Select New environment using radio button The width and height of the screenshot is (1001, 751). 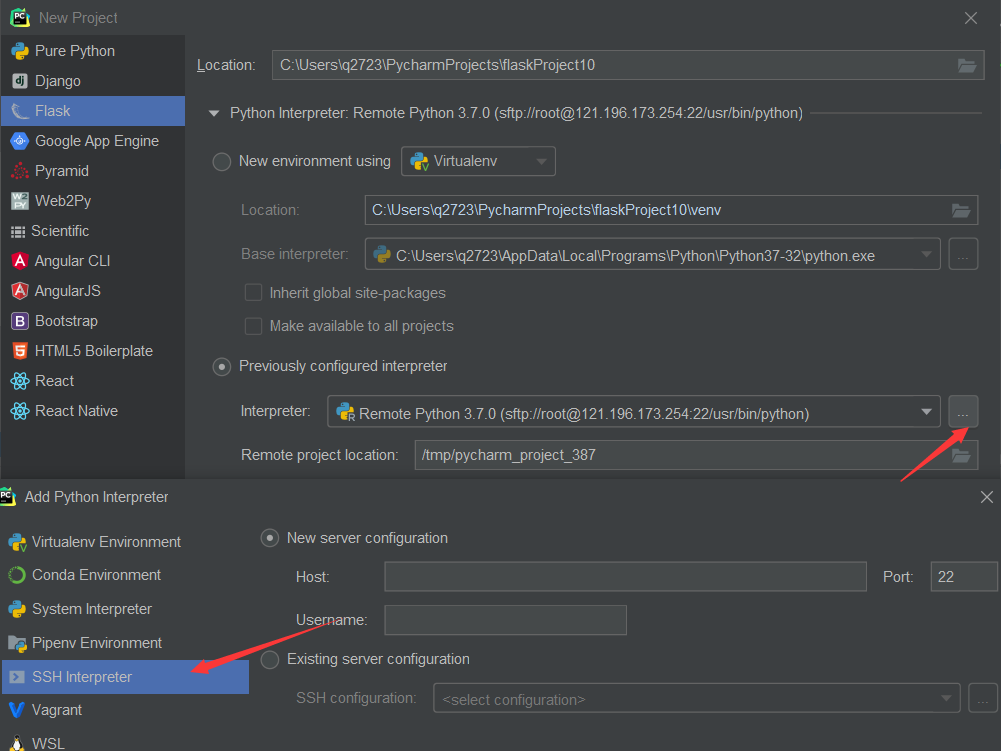coord(222,162)
